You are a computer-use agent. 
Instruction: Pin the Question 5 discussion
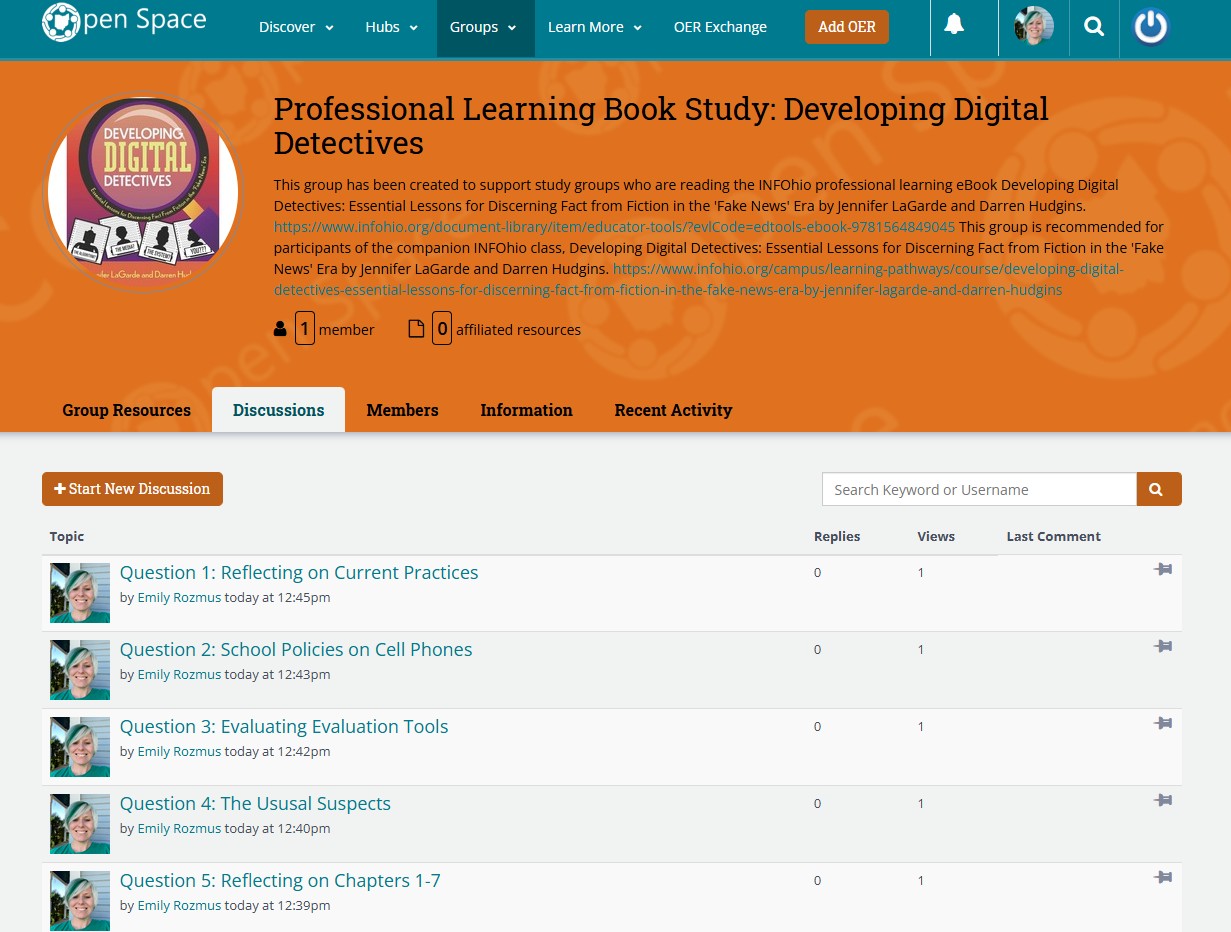(x=1162, y=877)
